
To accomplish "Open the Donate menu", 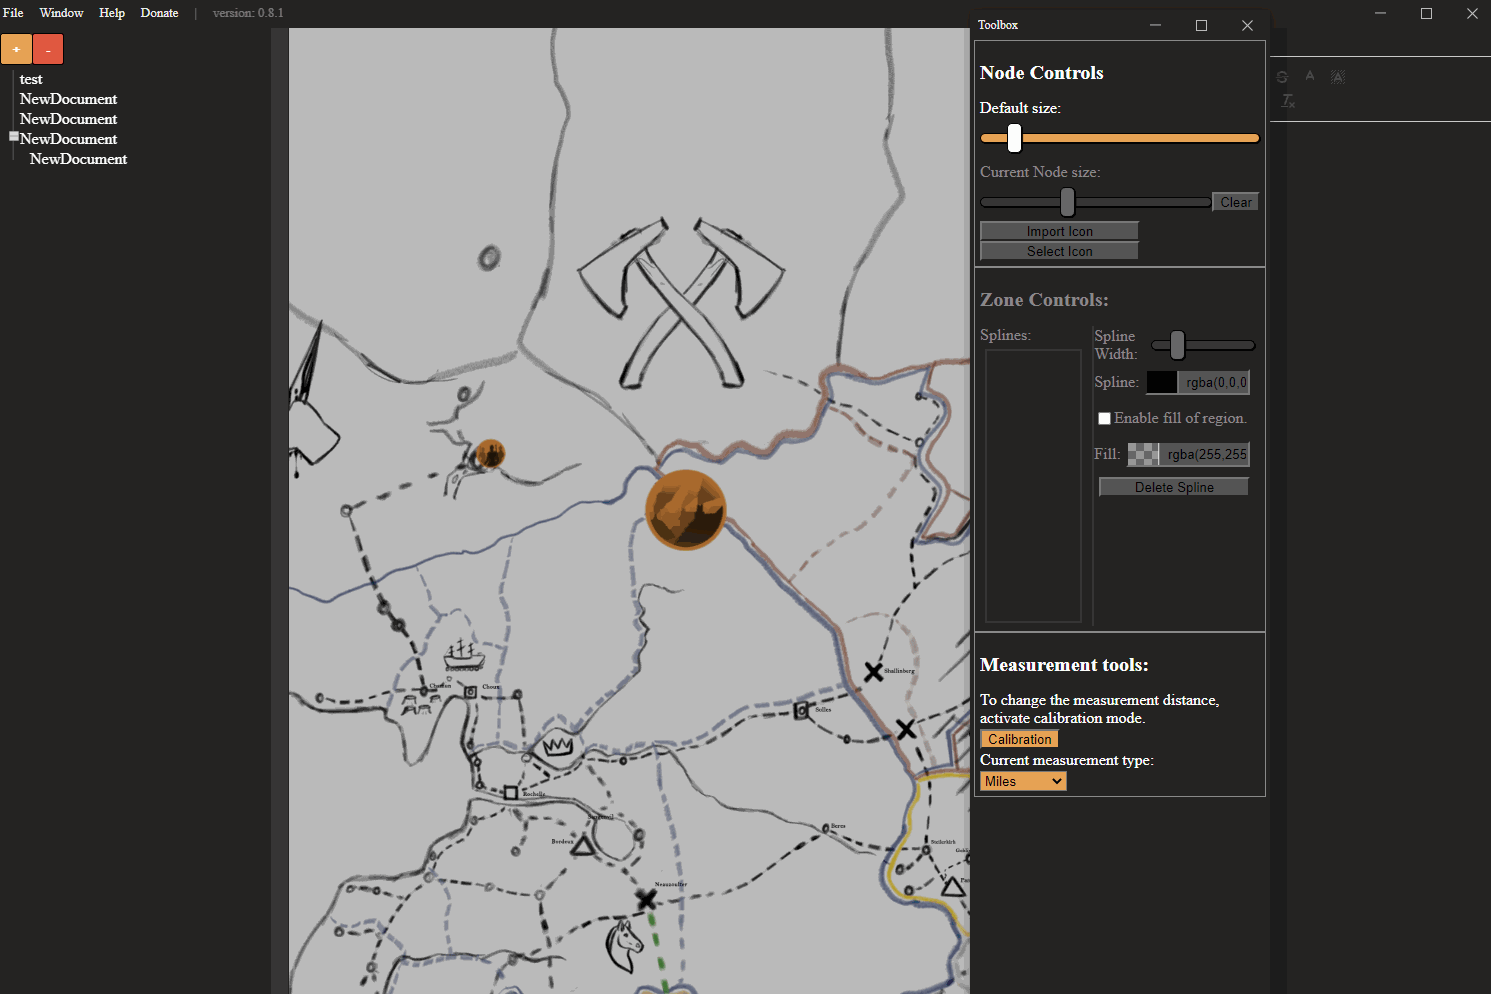I will pyautogui.click(x=159, y=13).
